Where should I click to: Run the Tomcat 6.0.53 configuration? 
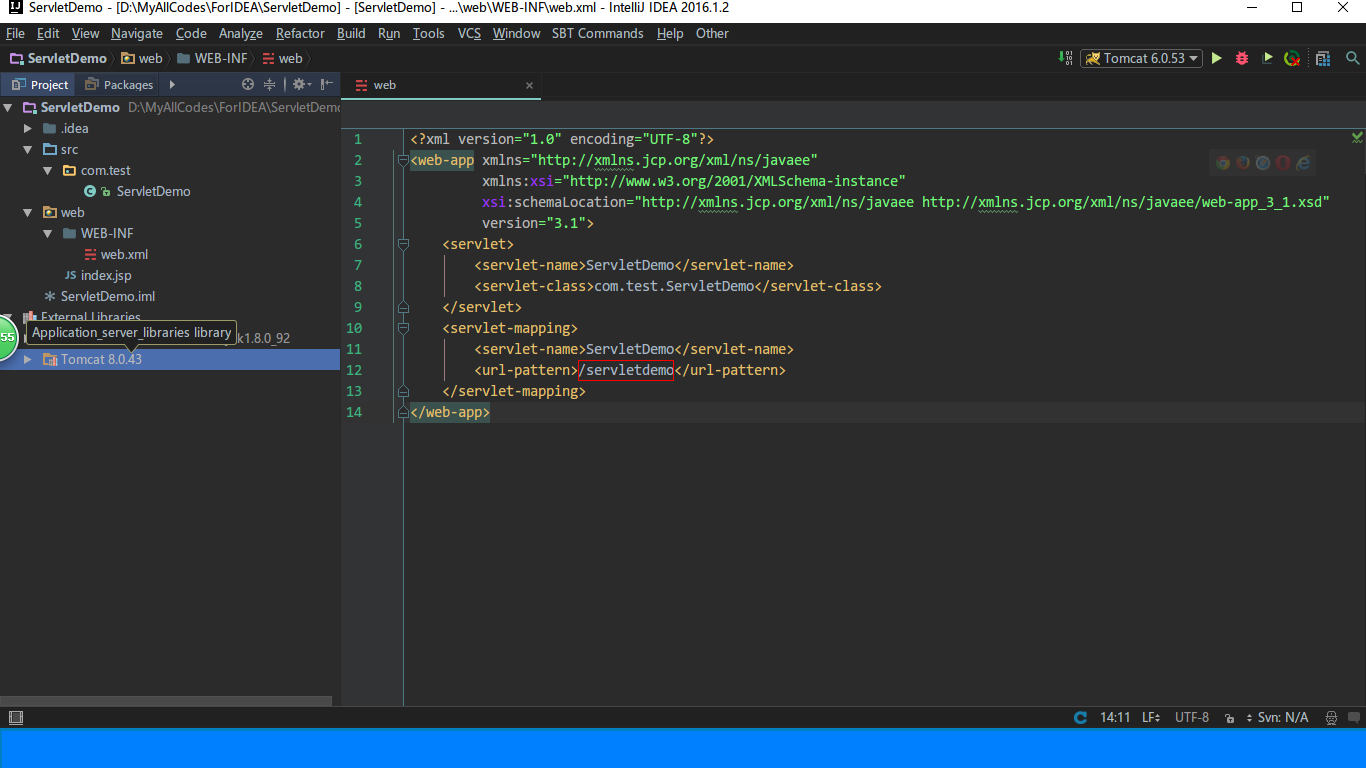point(1217,58)
